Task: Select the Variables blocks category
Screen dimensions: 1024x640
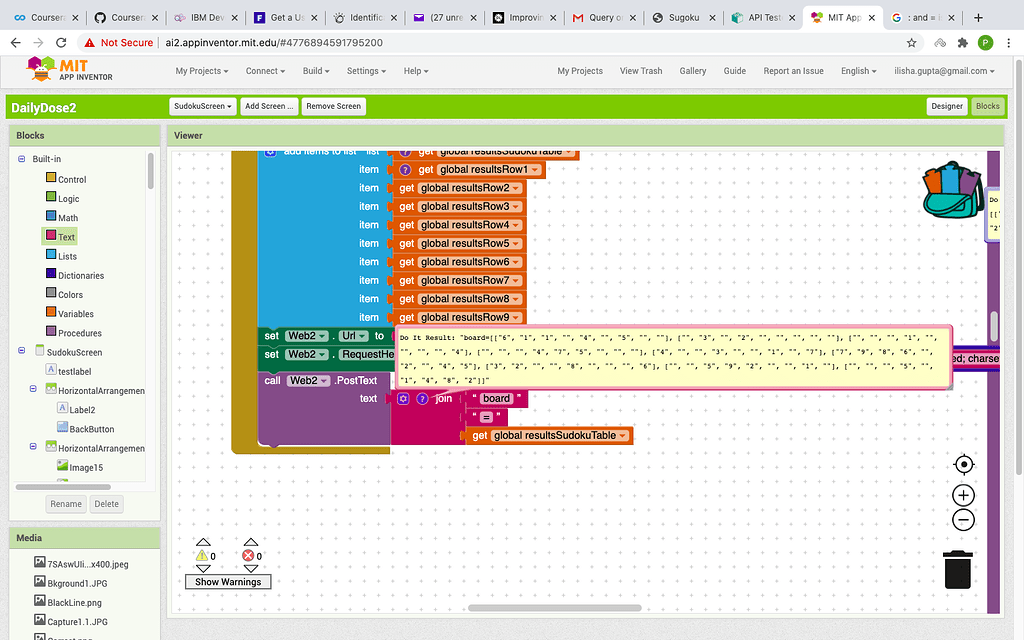Action: (69, 313)
